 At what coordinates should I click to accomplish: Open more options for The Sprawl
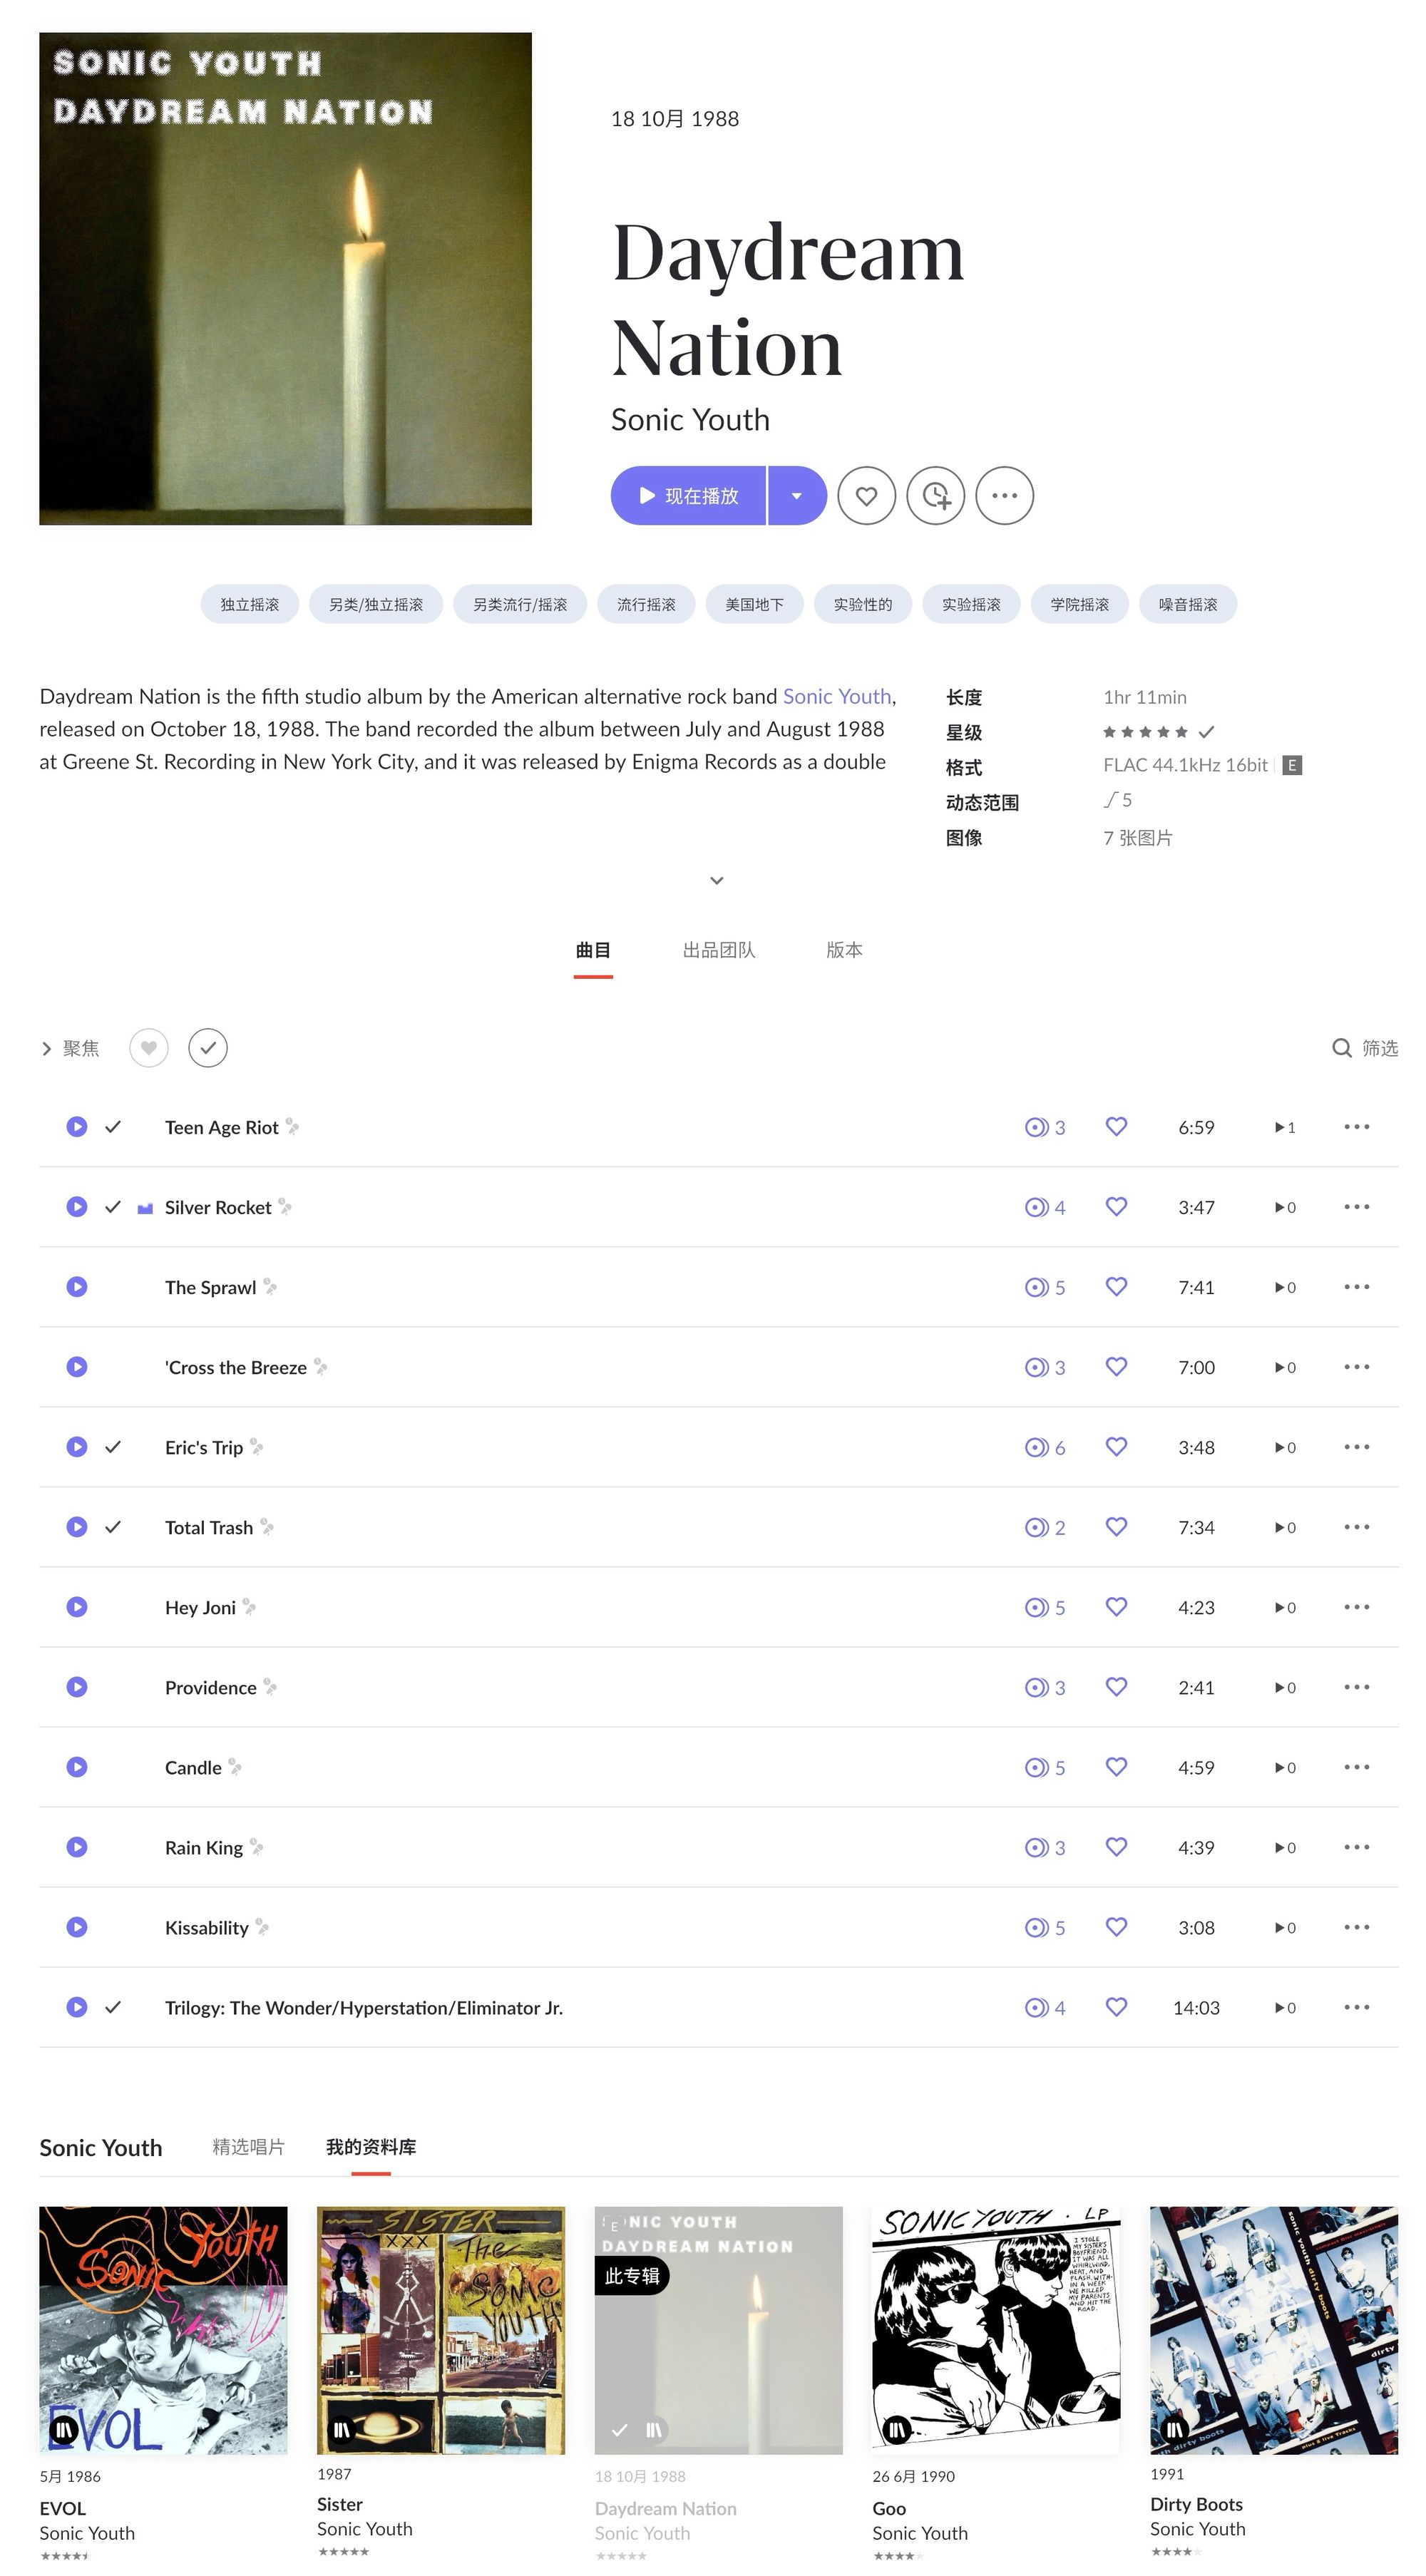[1356, 1287]
